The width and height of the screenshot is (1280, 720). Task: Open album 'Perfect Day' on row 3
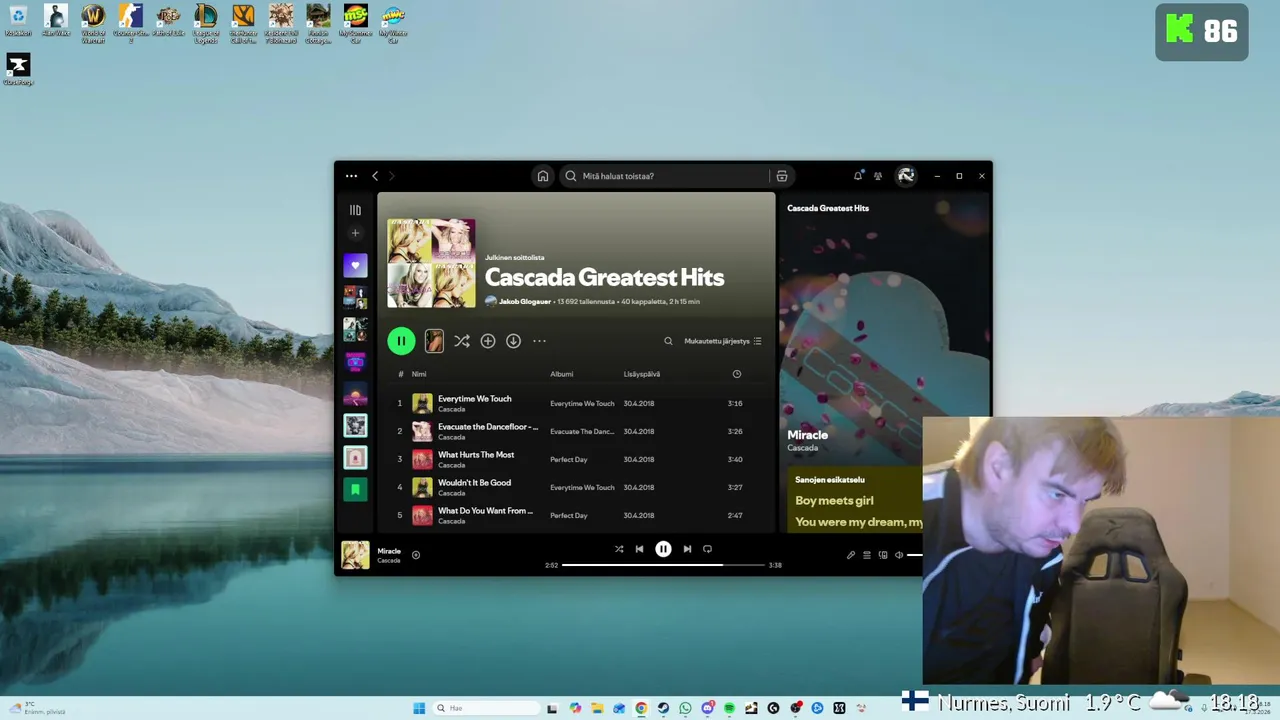(x=569, y=460)
